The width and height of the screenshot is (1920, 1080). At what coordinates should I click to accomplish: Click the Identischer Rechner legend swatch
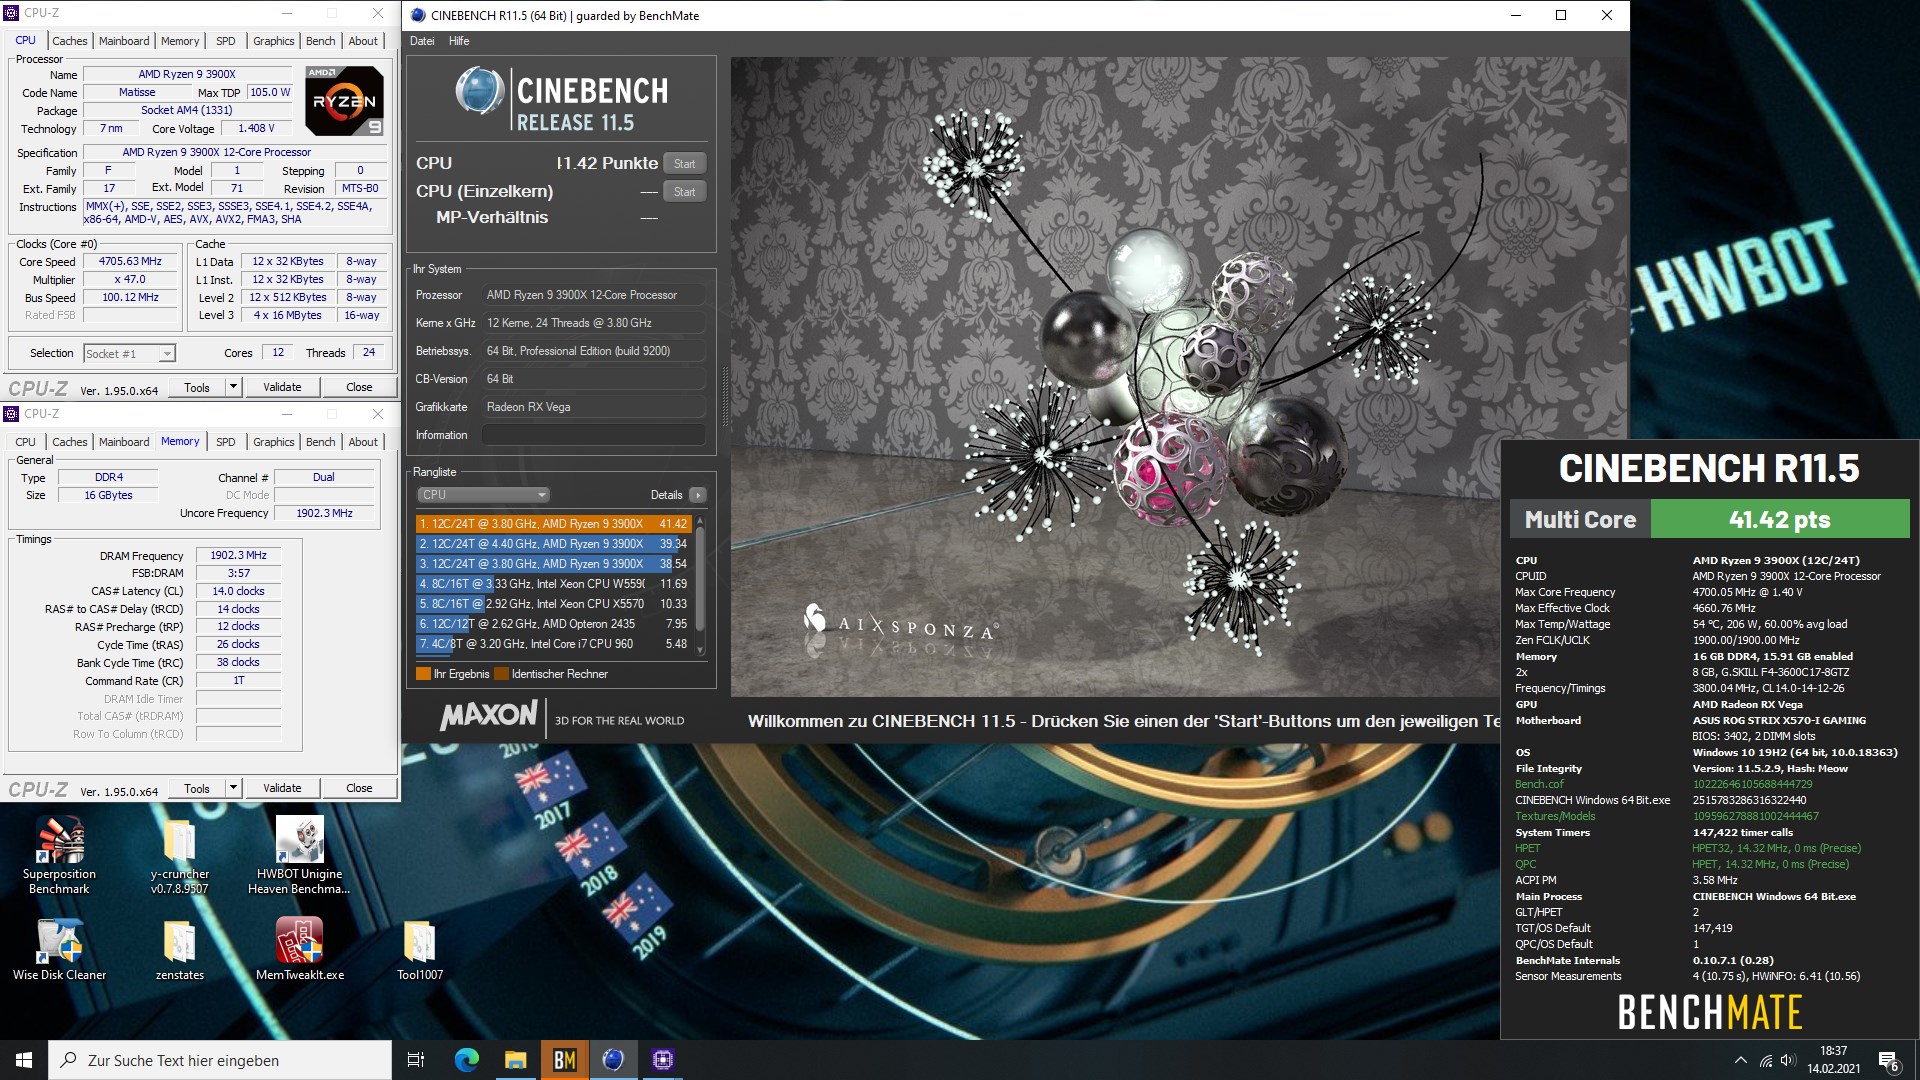[501, 674]
